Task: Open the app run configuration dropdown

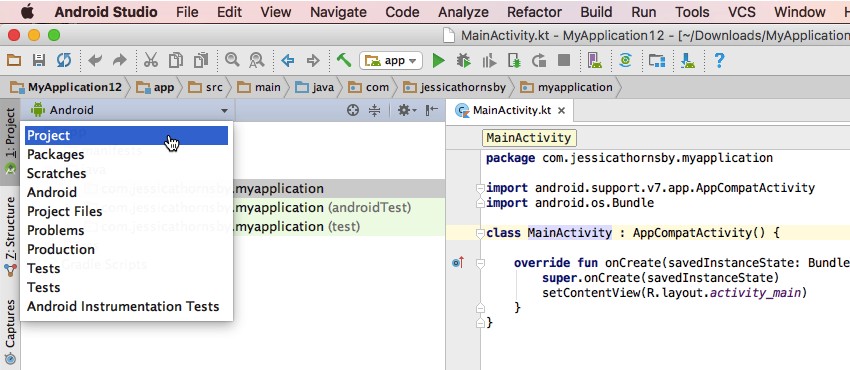Action: pyautogui.click(x=391, y=61)
